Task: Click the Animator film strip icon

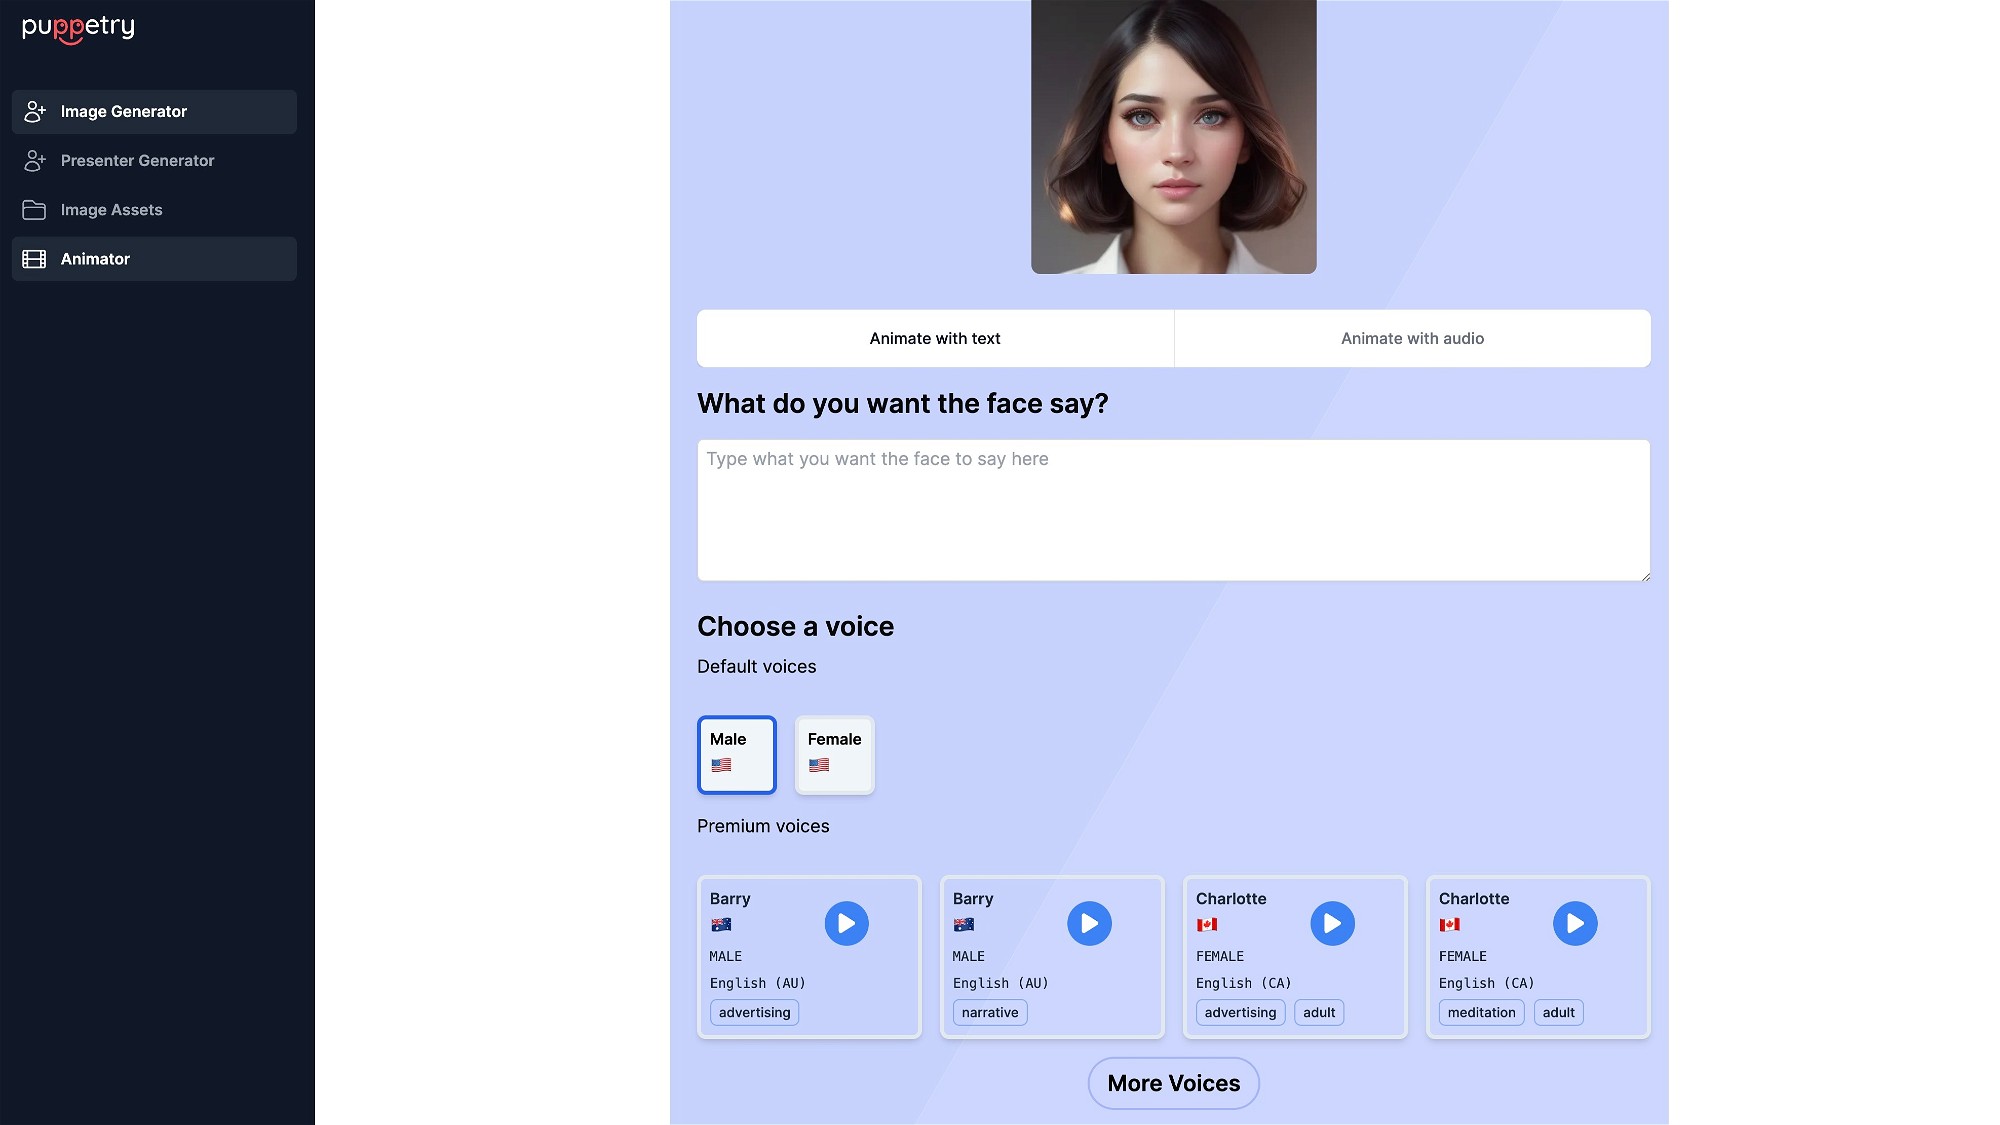Action: click(35, 259)
